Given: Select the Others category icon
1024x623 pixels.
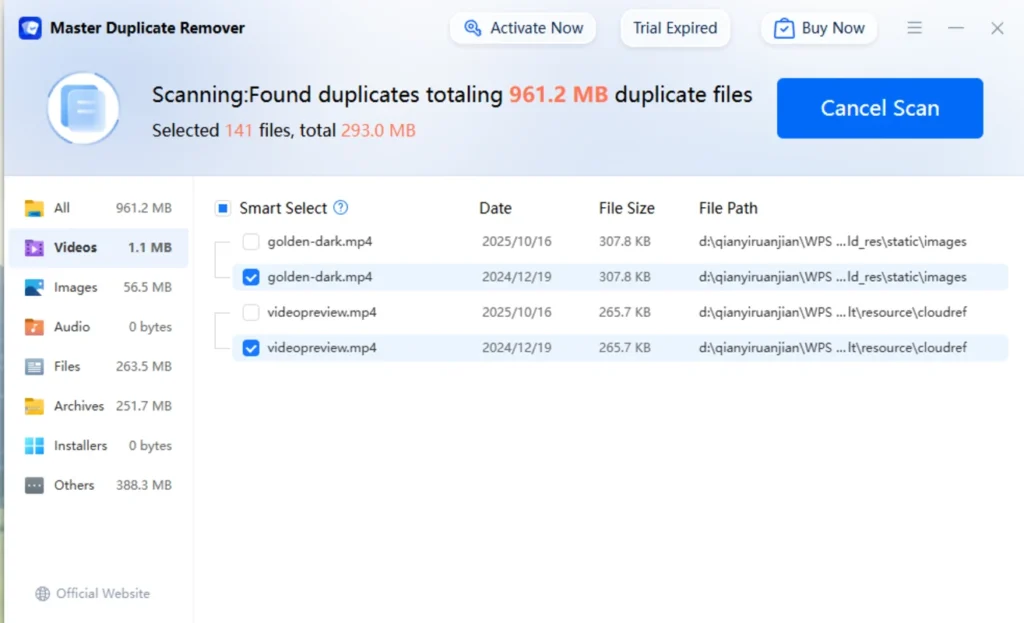Looking at the screenshot, I should [34, 485].
